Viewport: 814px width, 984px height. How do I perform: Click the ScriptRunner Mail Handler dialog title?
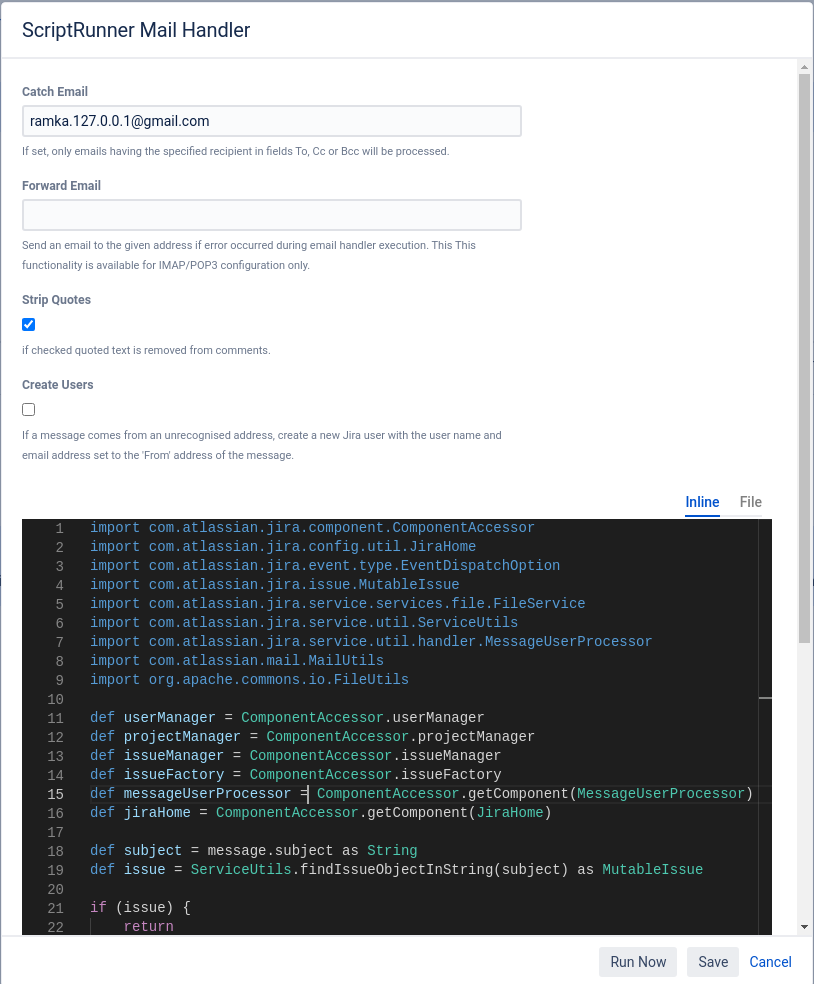pyautogui.click(x=136, y=30)
